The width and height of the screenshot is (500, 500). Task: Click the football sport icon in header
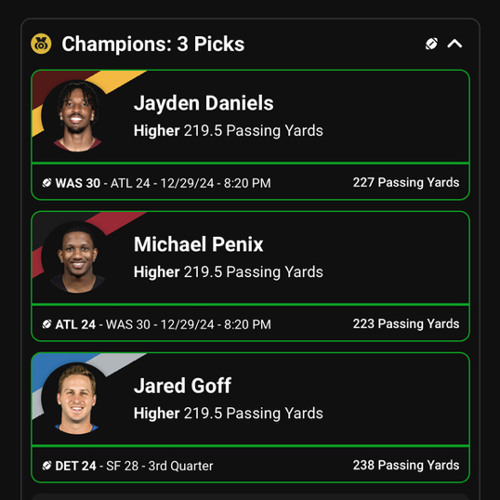click(x=432, y=44)
